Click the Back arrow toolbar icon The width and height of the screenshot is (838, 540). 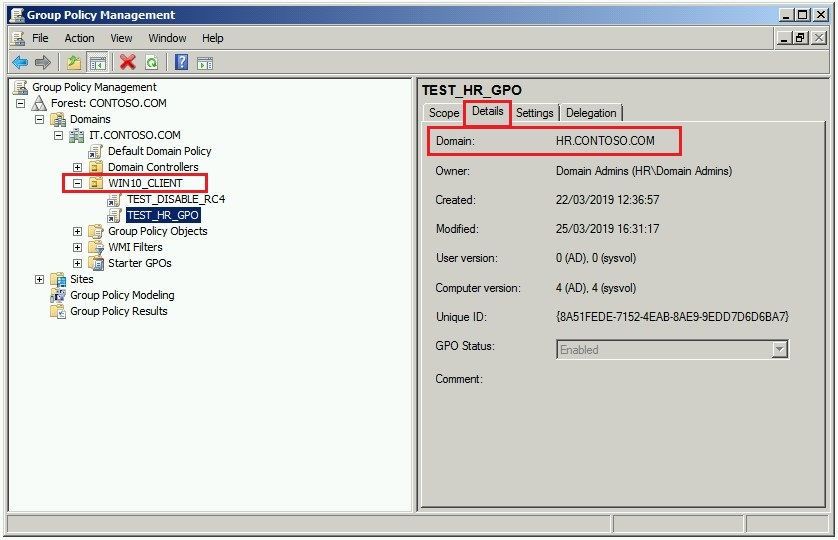(20, 63)
